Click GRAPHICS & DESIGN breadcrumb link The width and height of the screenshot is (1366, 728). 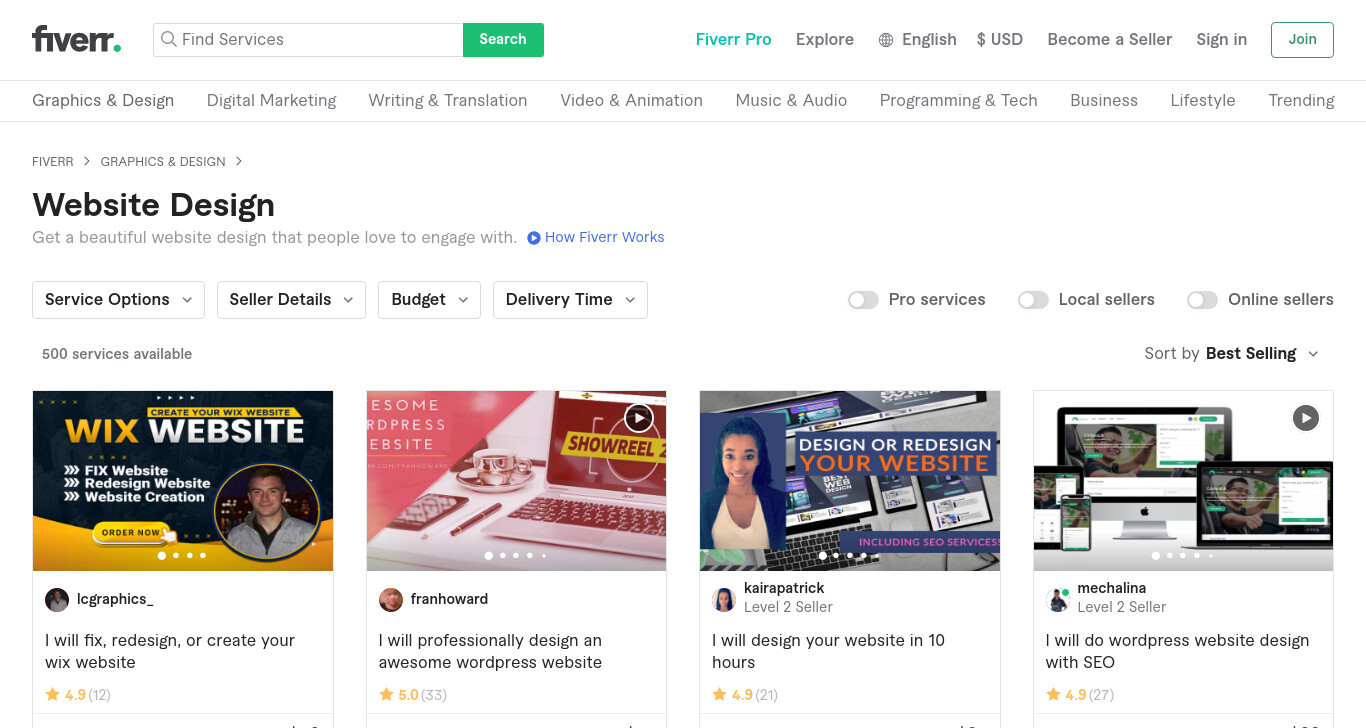163,161
